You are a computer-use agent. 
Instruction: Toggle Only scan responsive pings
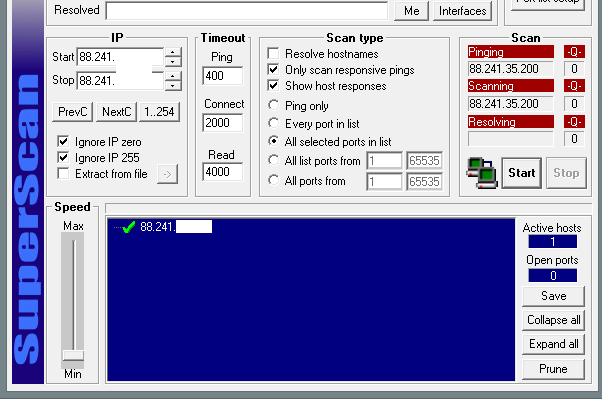pos(273,70)
